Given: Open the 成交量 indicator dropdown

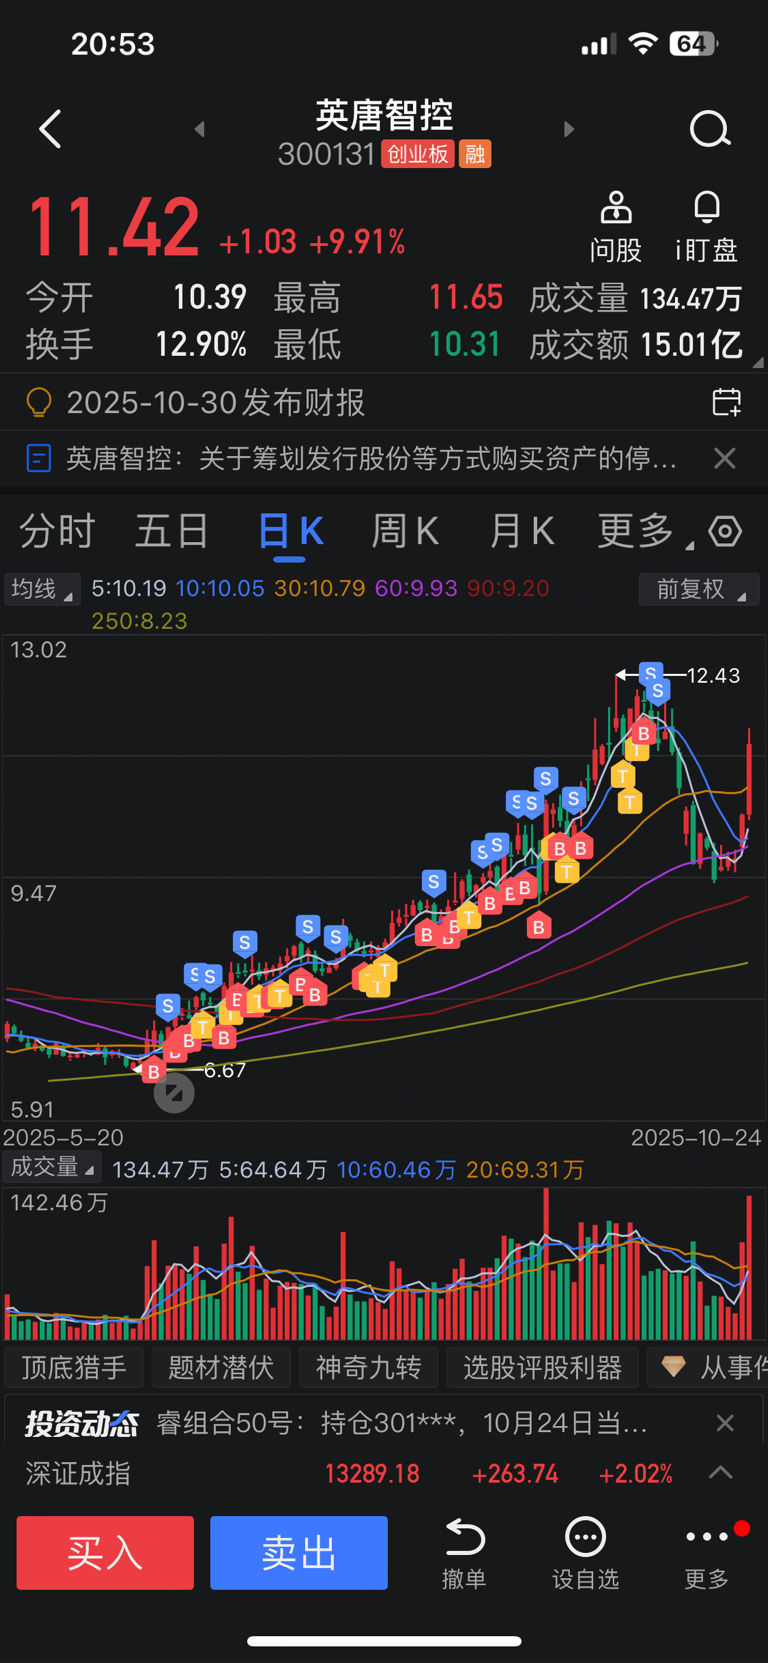Looking at the screenshot, I should [x=52, y=1167].
